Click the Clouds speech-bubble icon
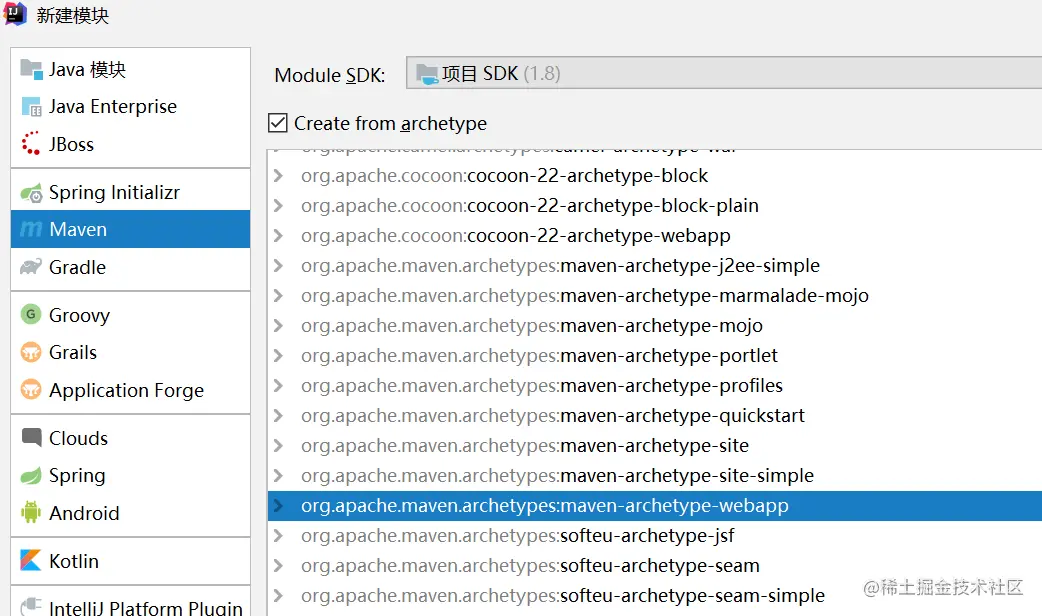The height and width of the screenshot is (616, 1042). tap(31, 437)
